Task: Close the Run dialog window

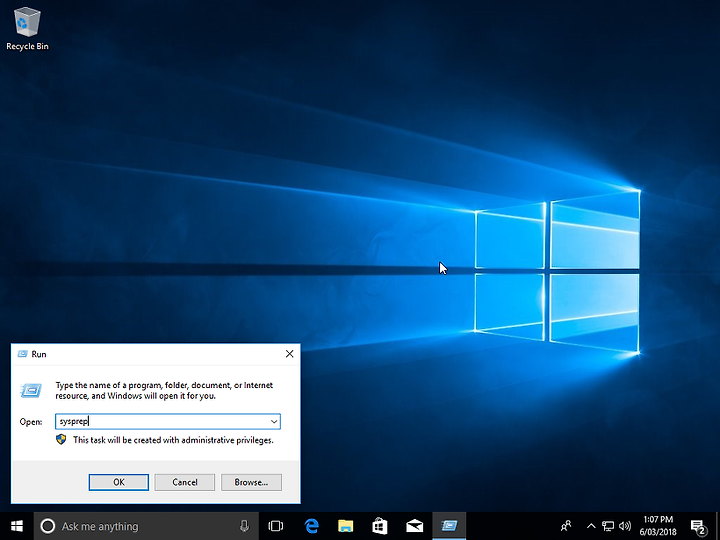Action: coord(289,354)
